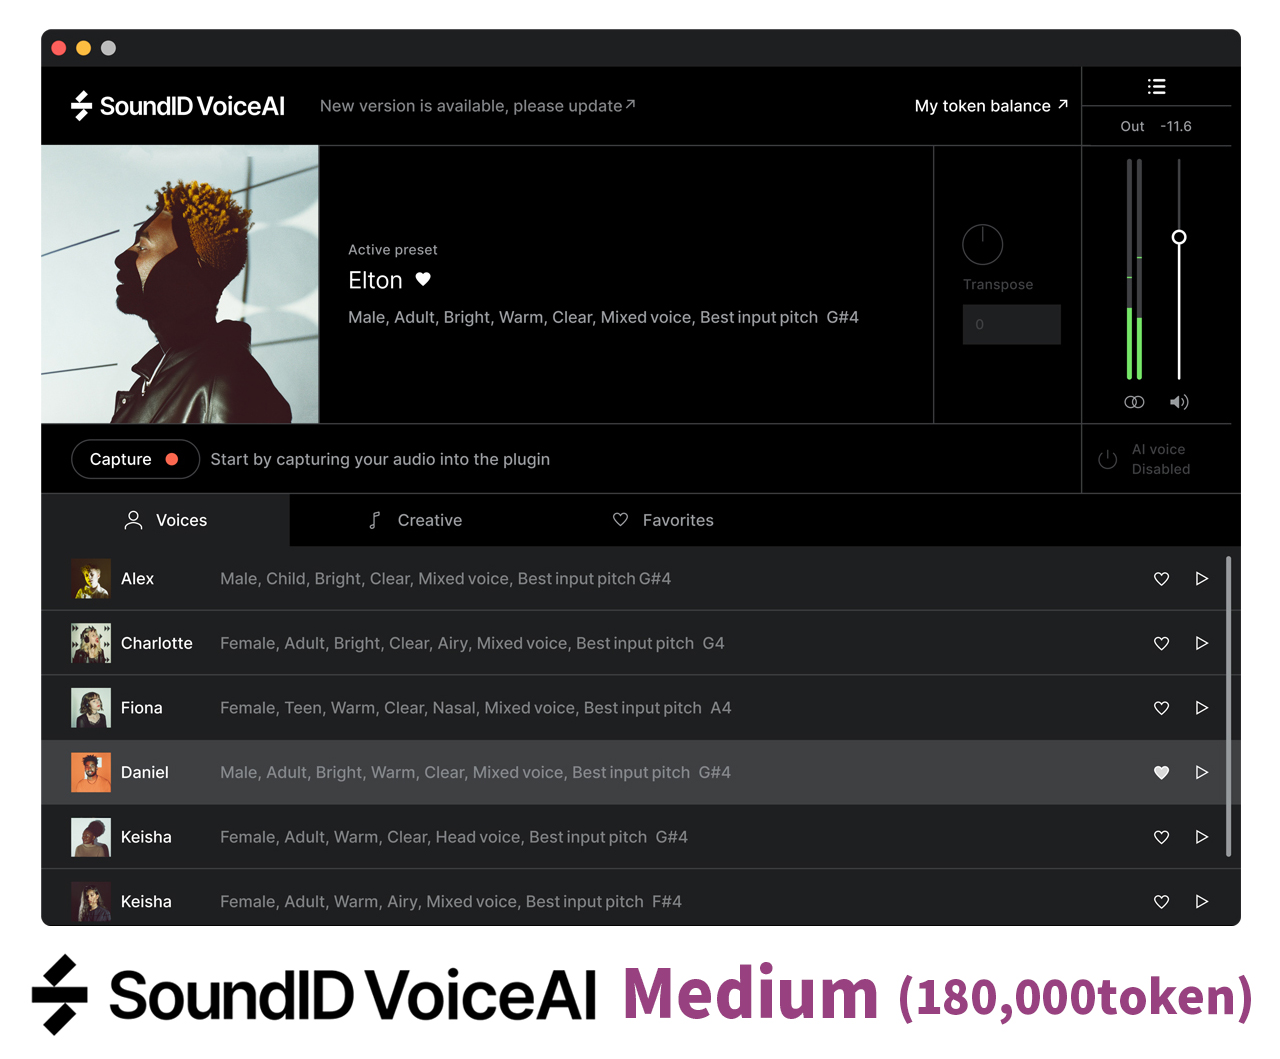
Task: Select the Alex voice thumbnail
Action: [x=91, y=579]
